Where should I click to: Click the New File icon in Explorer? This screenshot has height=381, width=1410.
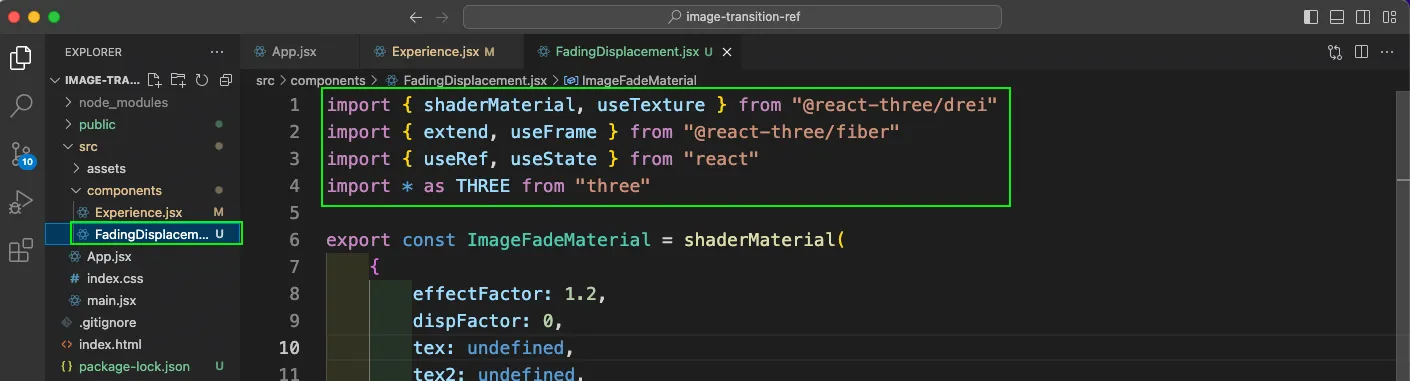(x=154, y=80)
